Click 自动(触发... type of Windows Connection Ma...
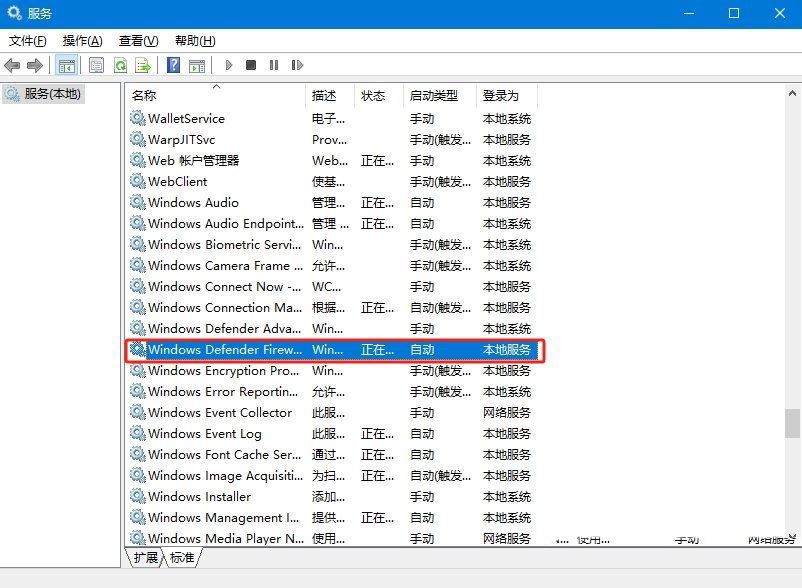 click(440, 307)
